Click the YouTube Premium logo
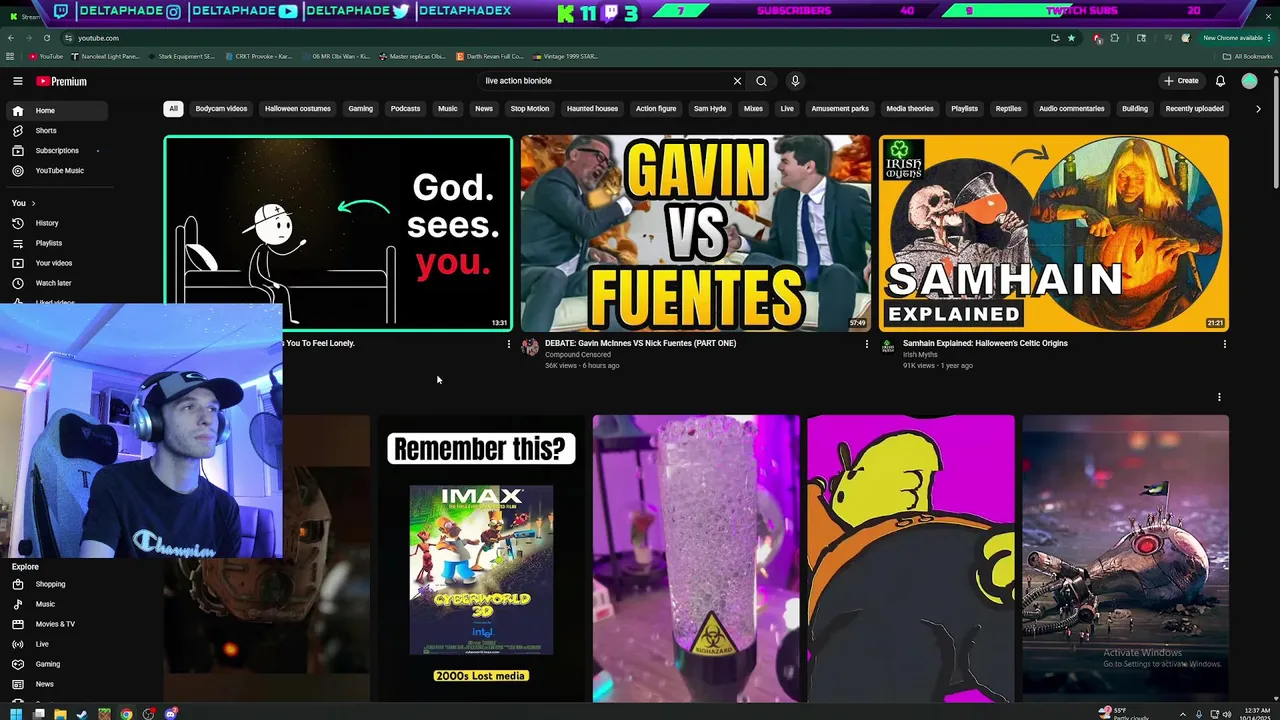The height and width of the screenshot is (720, 1280). pos(62,81)
